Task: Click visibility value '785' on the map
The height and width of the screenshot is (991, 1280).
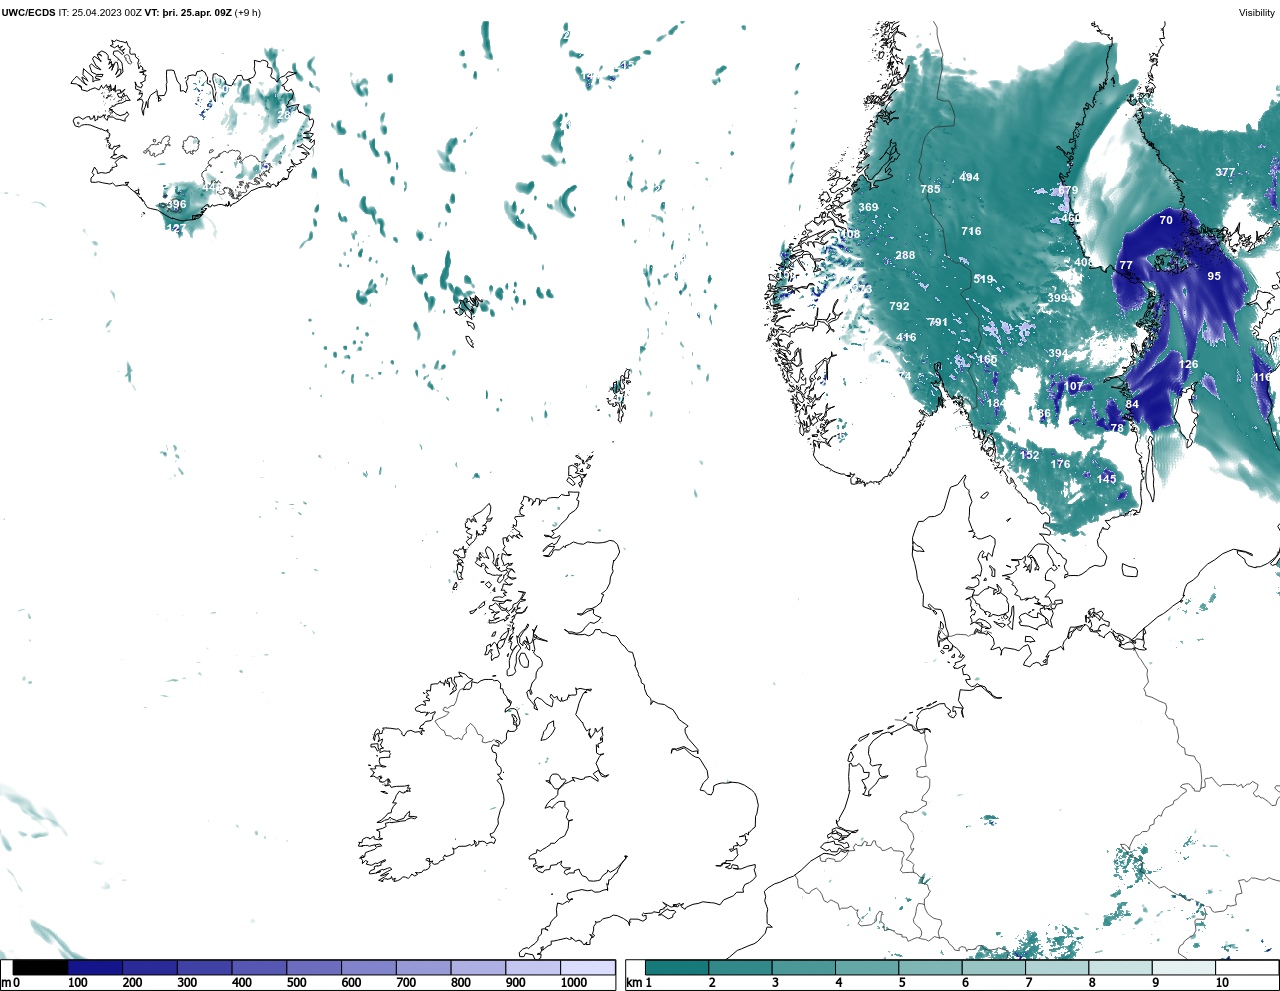Action: (930, 189)
